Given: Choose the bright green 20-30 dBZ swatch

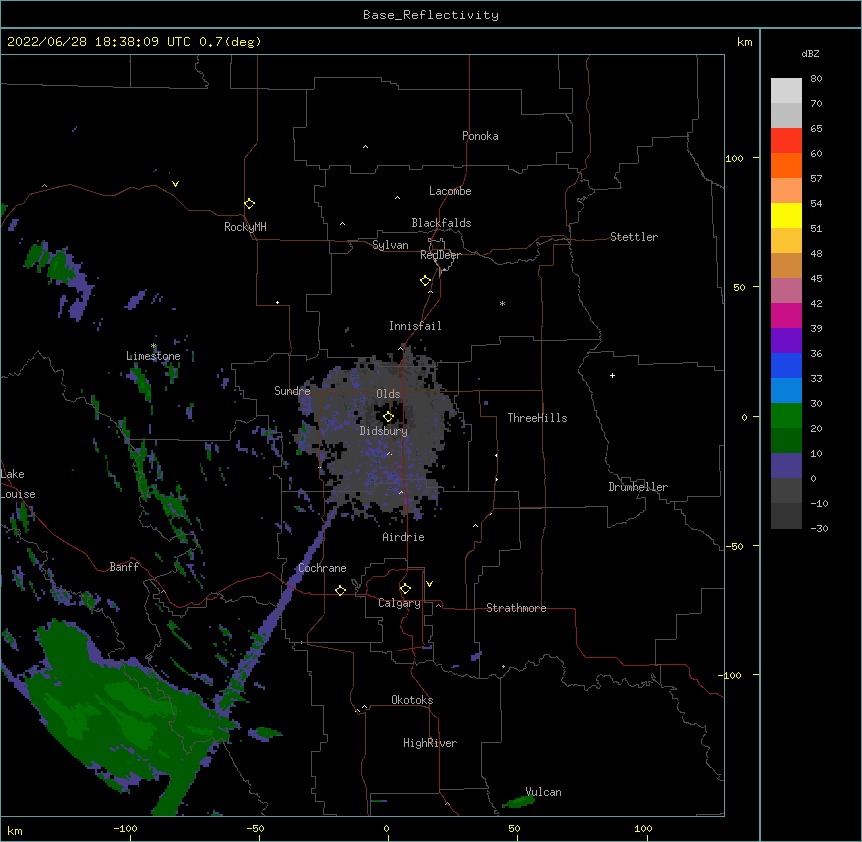Looking at the screenshot, I should coord(786,416).
